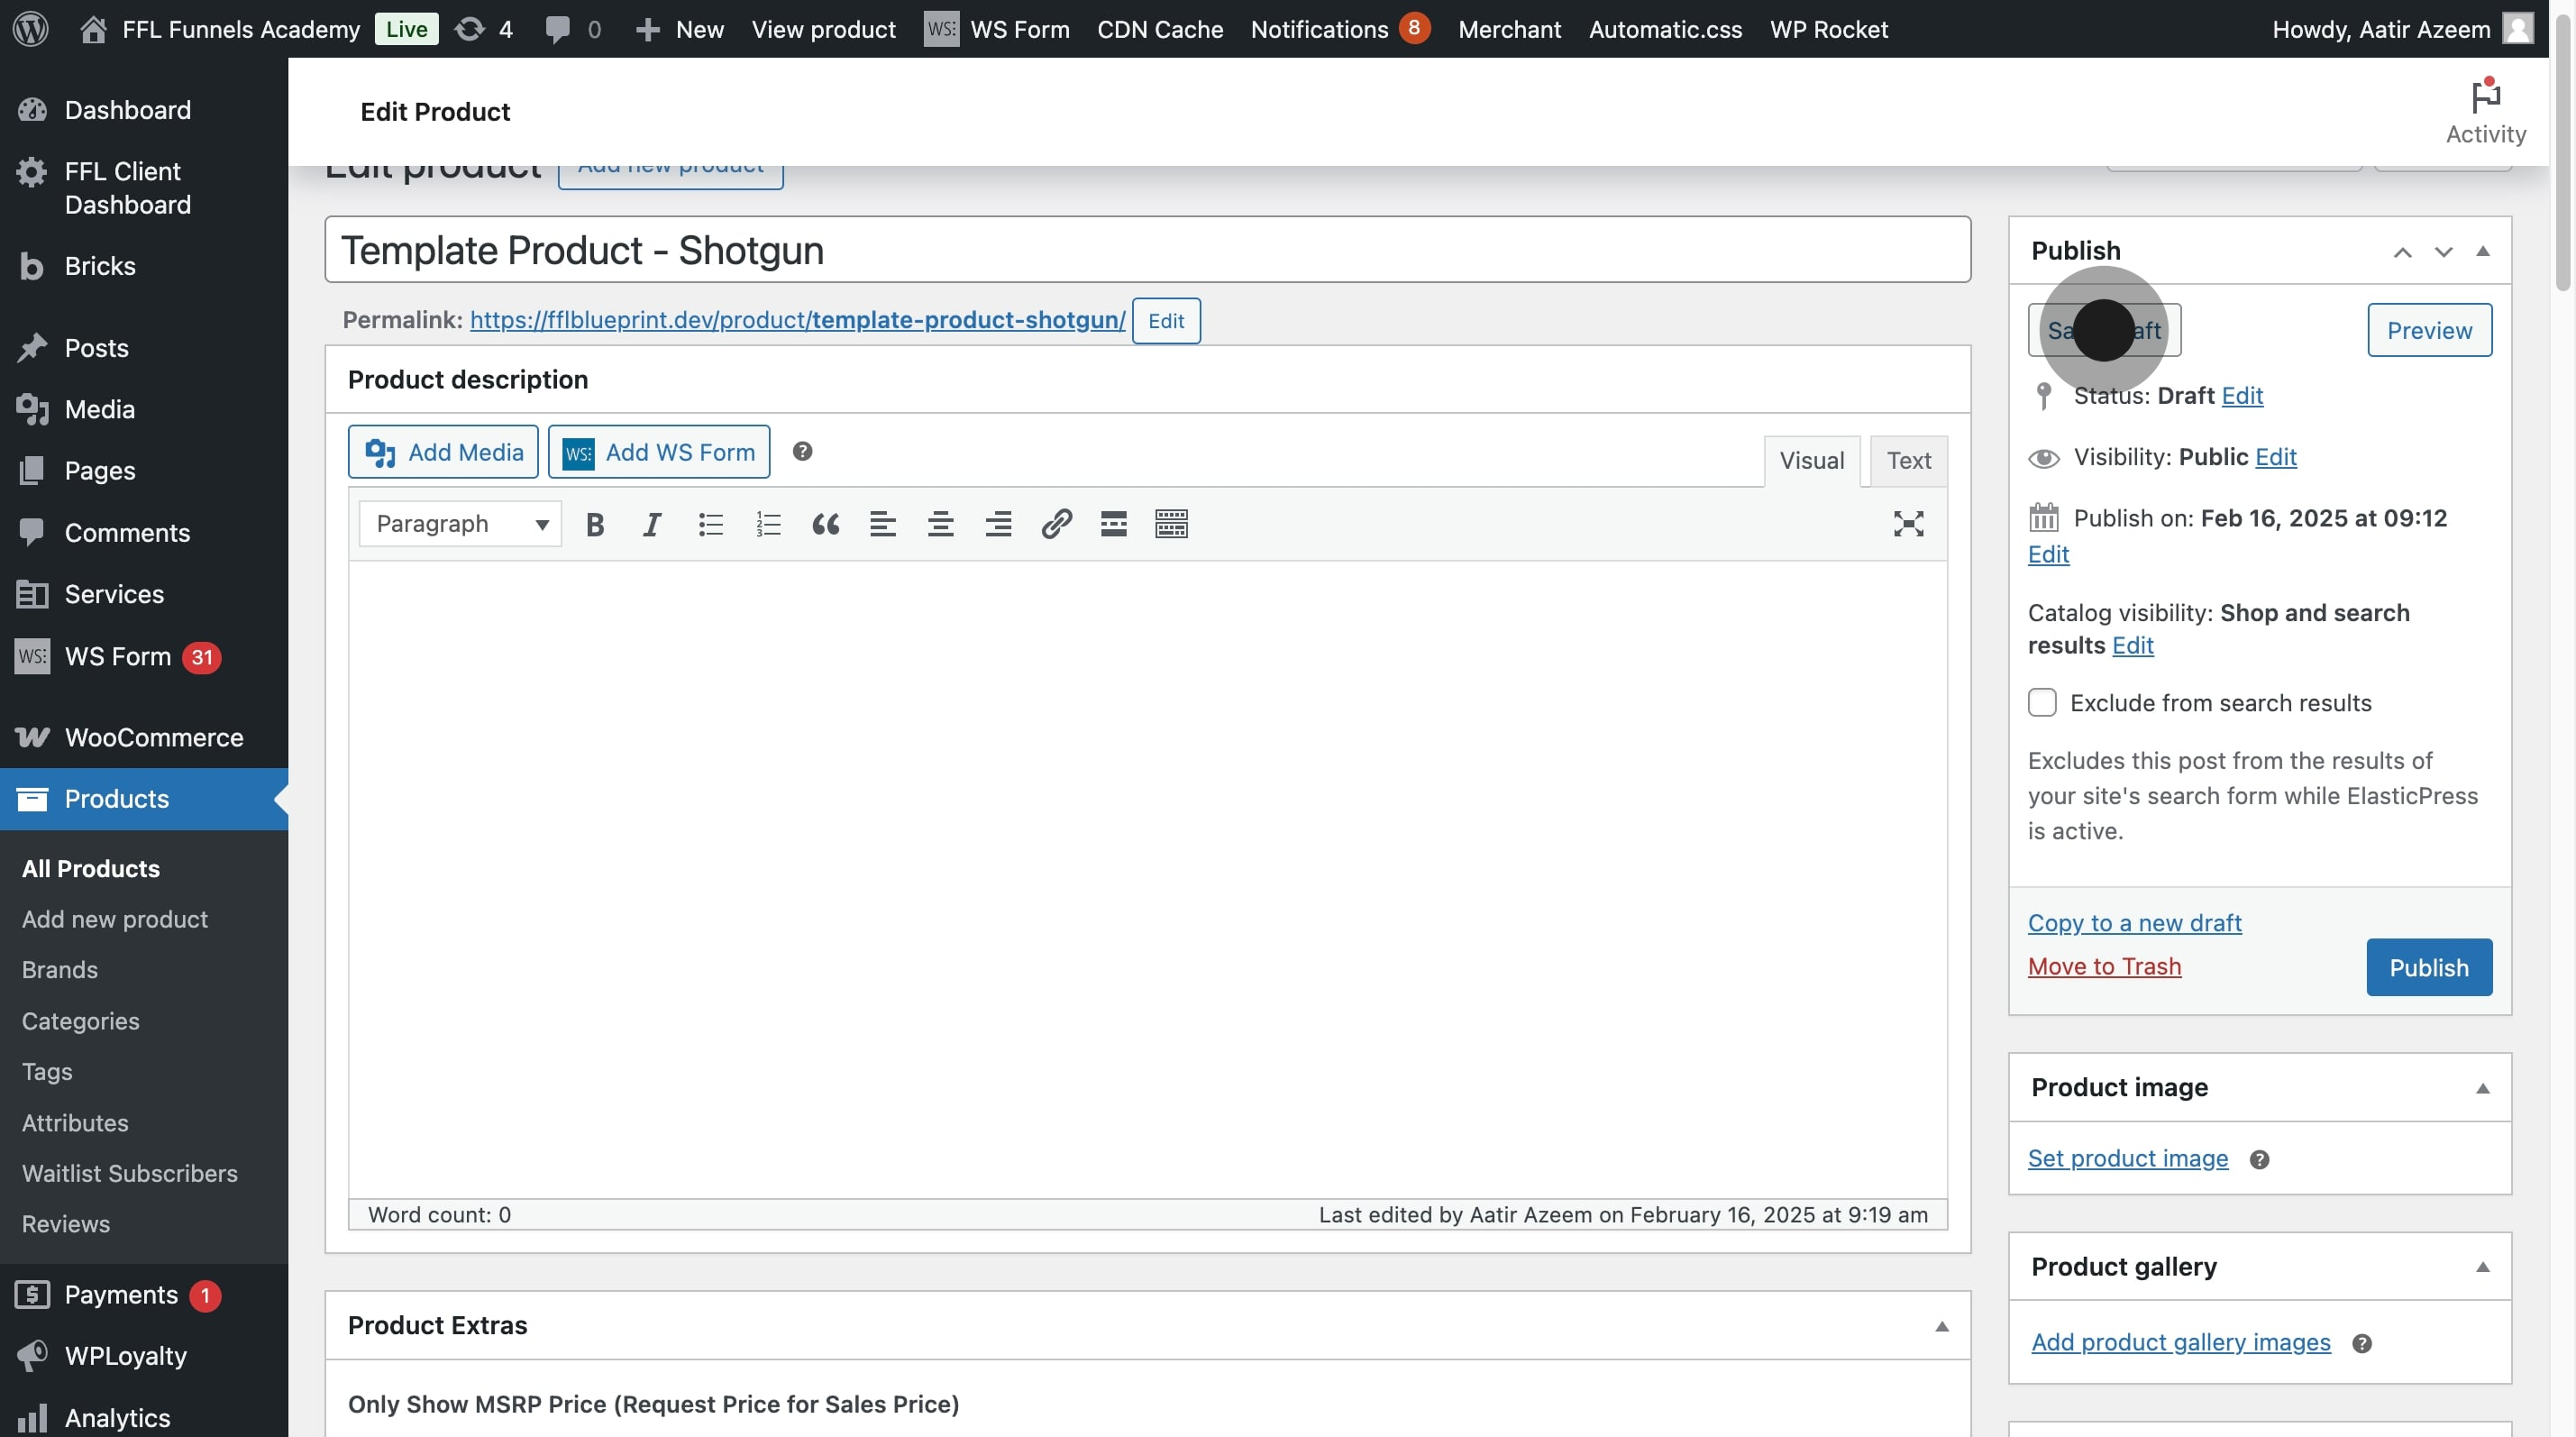Go to Categories under Products submenu
2576x1437 pixels.
coord(80,1021)
